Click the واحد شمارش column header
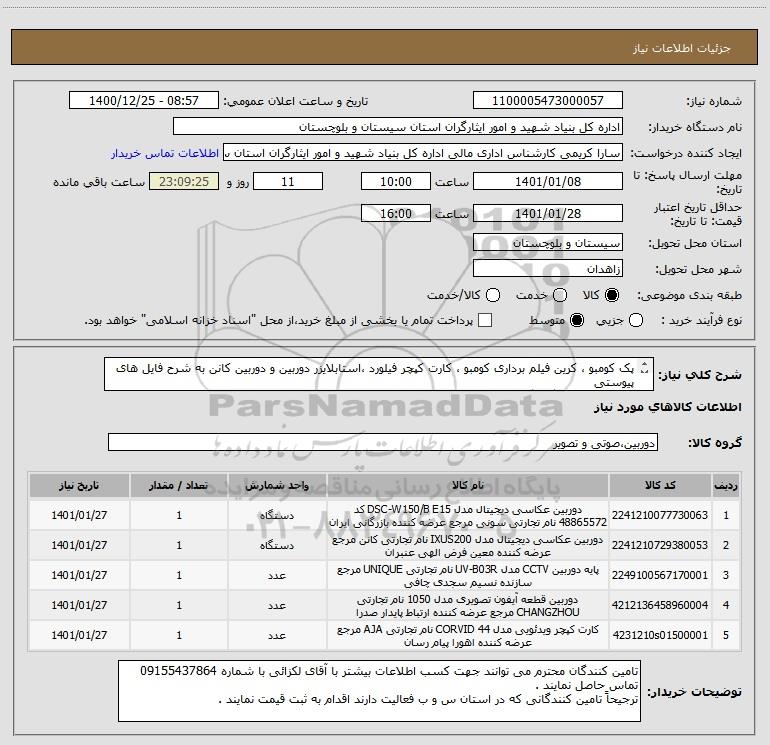Screen dimensions: 770x745 [x=277, y=485]
